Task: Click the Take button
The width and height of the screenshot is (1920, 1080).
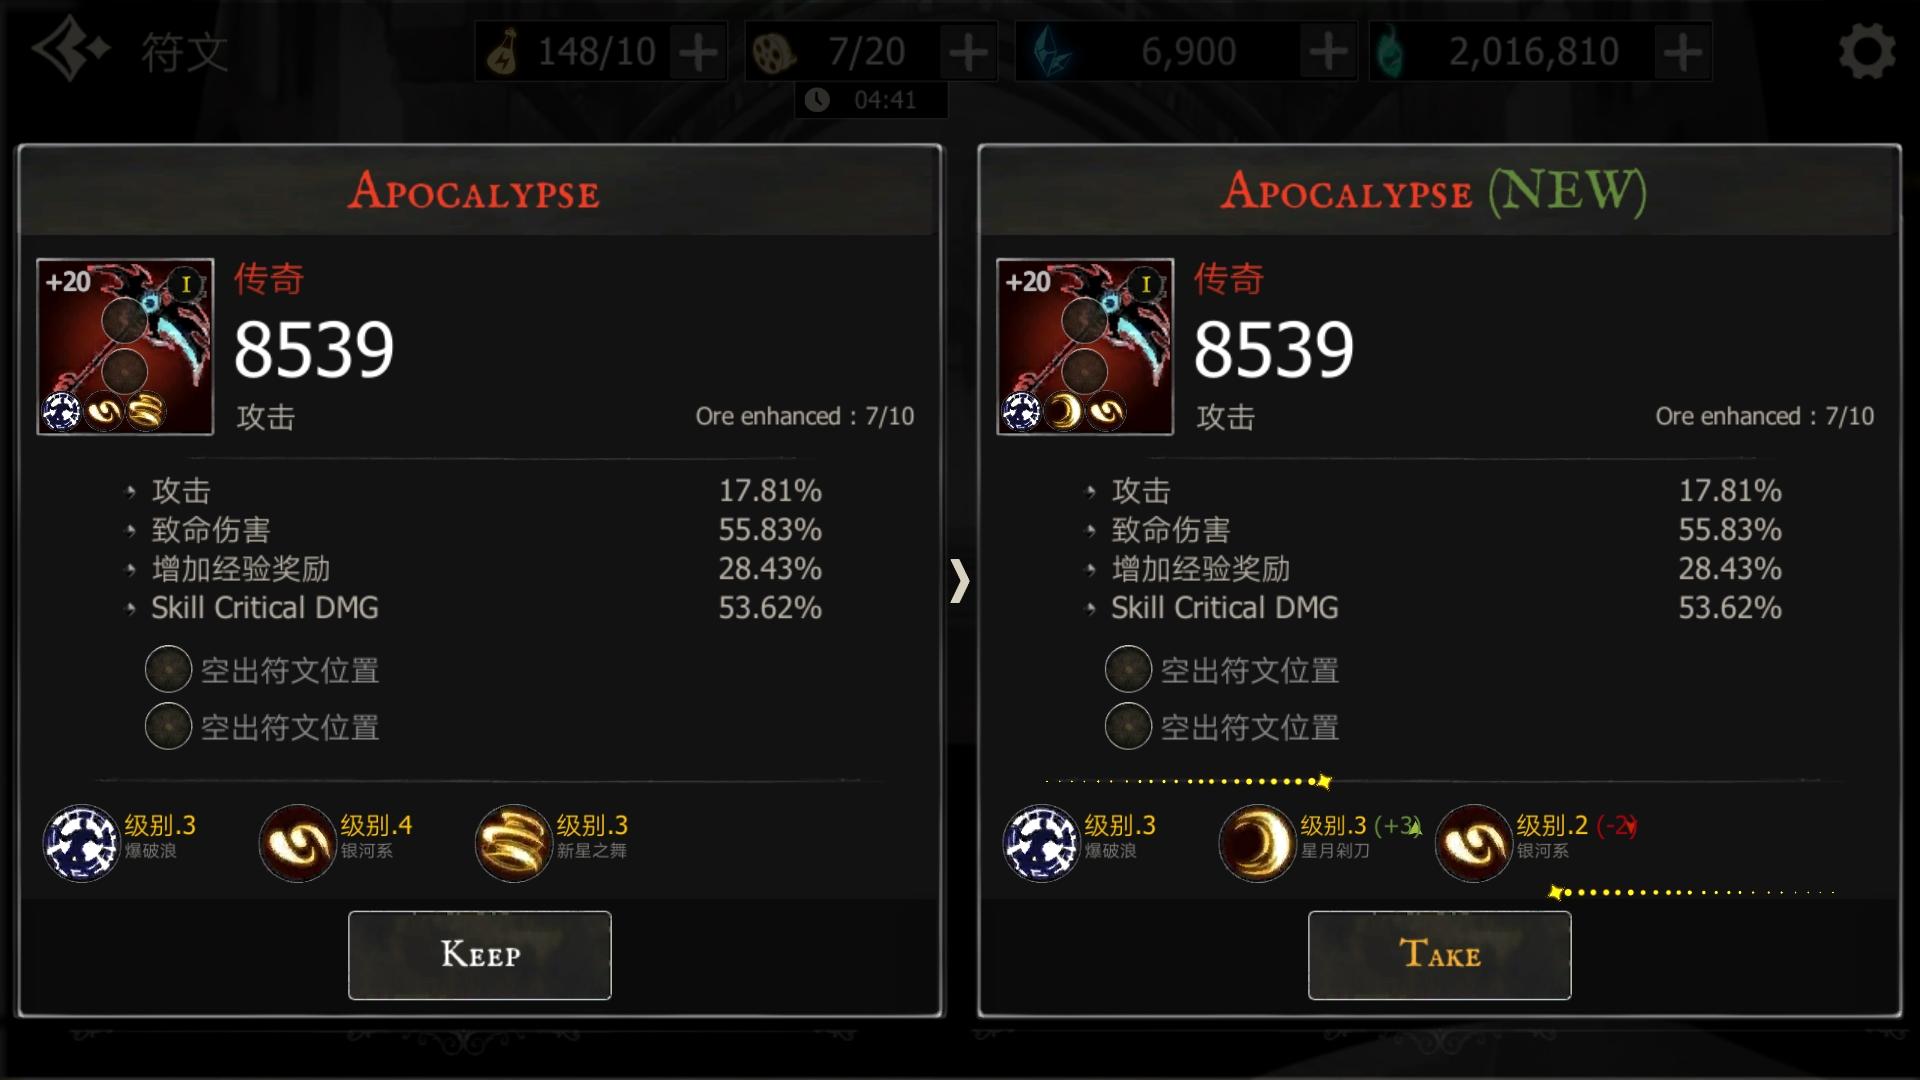Action: click(1440, 955)
